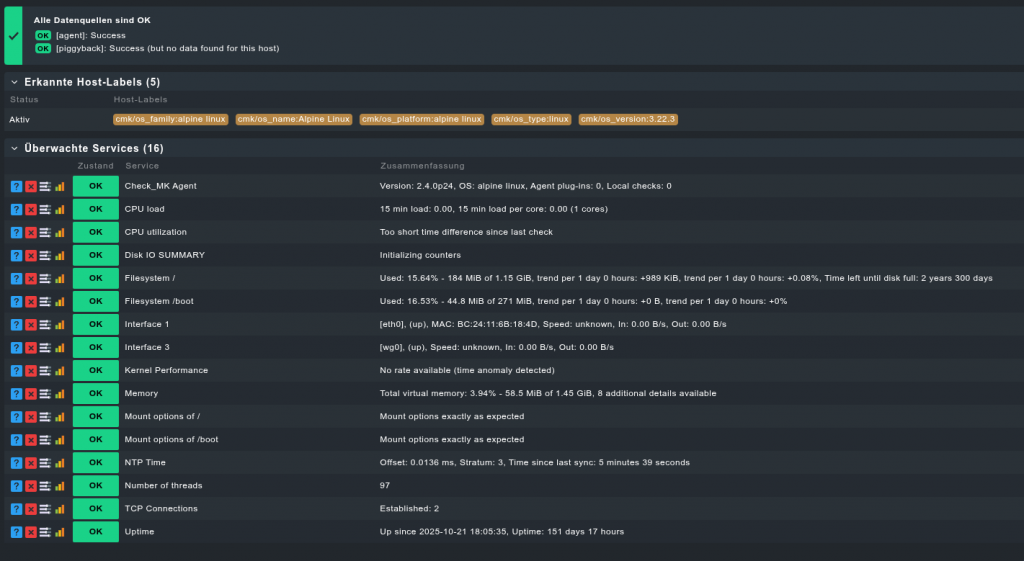Click the cmk/os_family:alpine linux label
Viewport: 1024px width, 561px height.
pos(170,119)
